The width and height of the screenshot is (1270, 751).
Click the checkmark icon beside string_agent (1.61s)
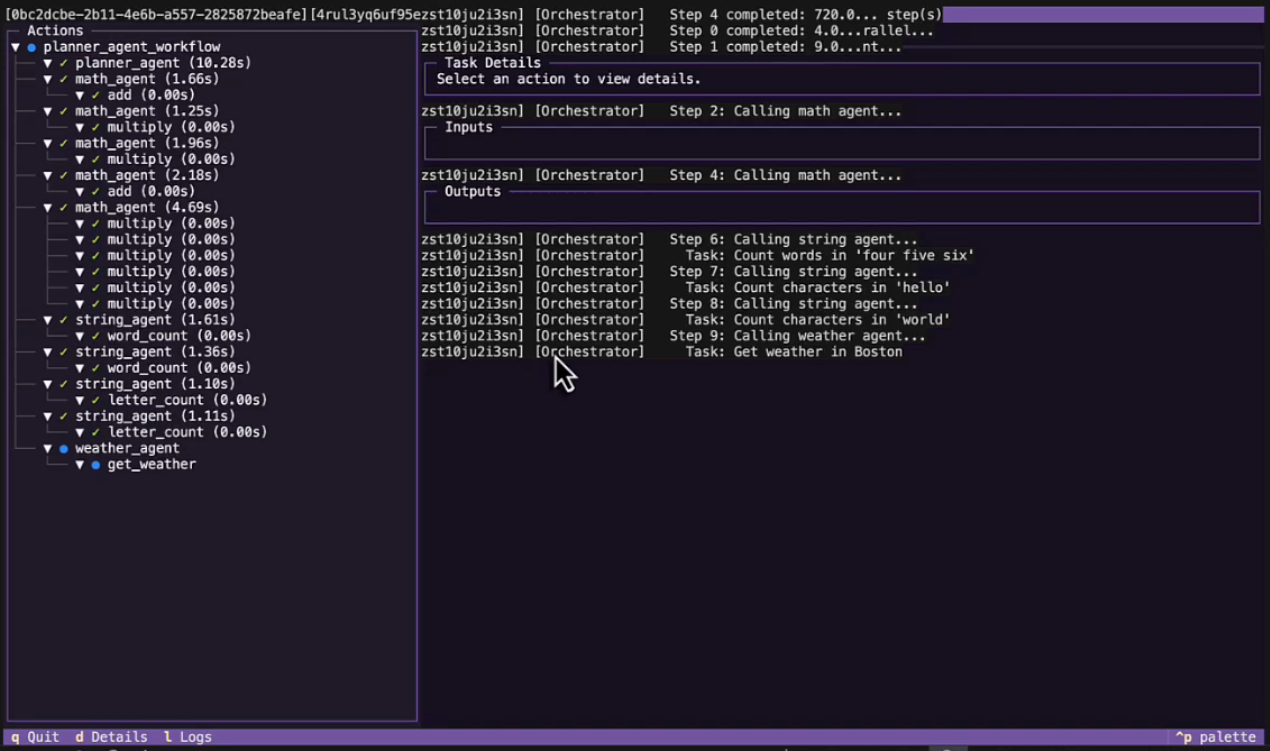pos(64,320)
